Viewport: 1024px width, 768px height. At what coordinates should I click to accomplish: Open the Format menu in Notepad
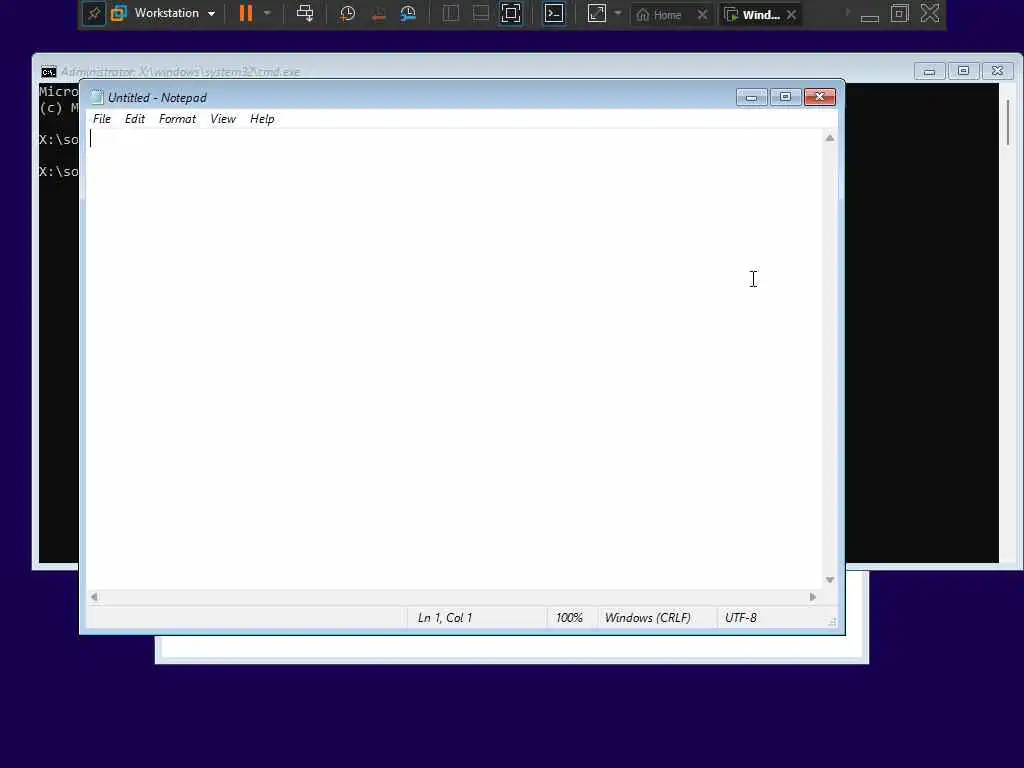tap(177, 119)
